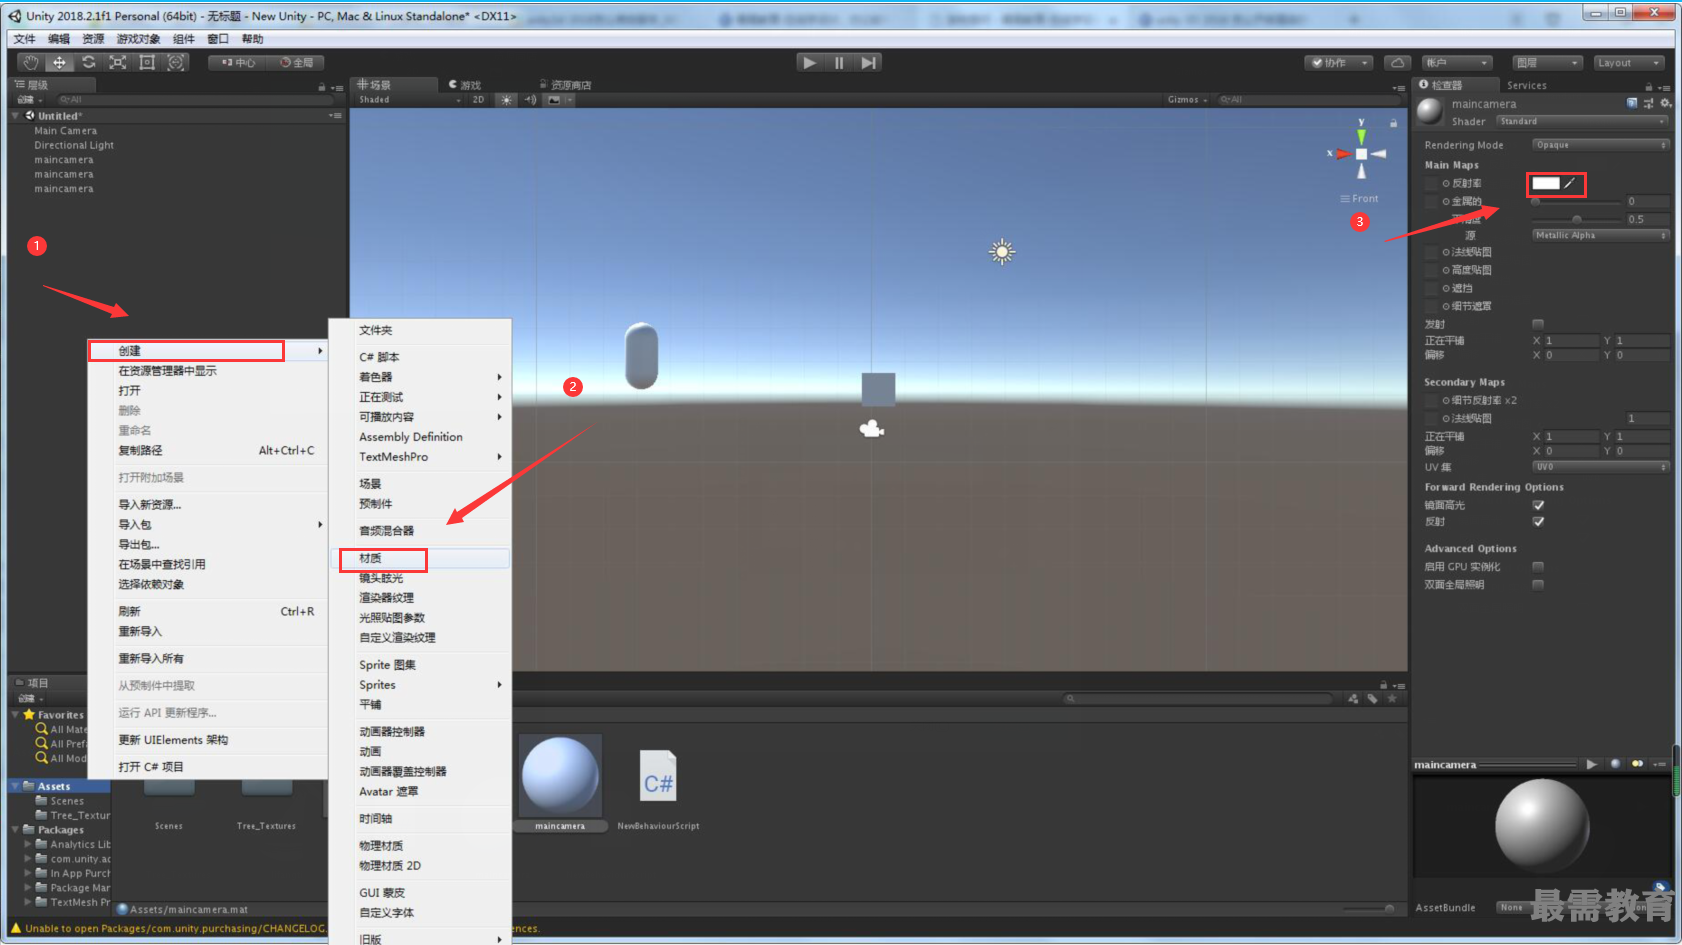Screen dimensions: 1682x945
Task: Click albedo color swatch
Action: pos(1546,183)
